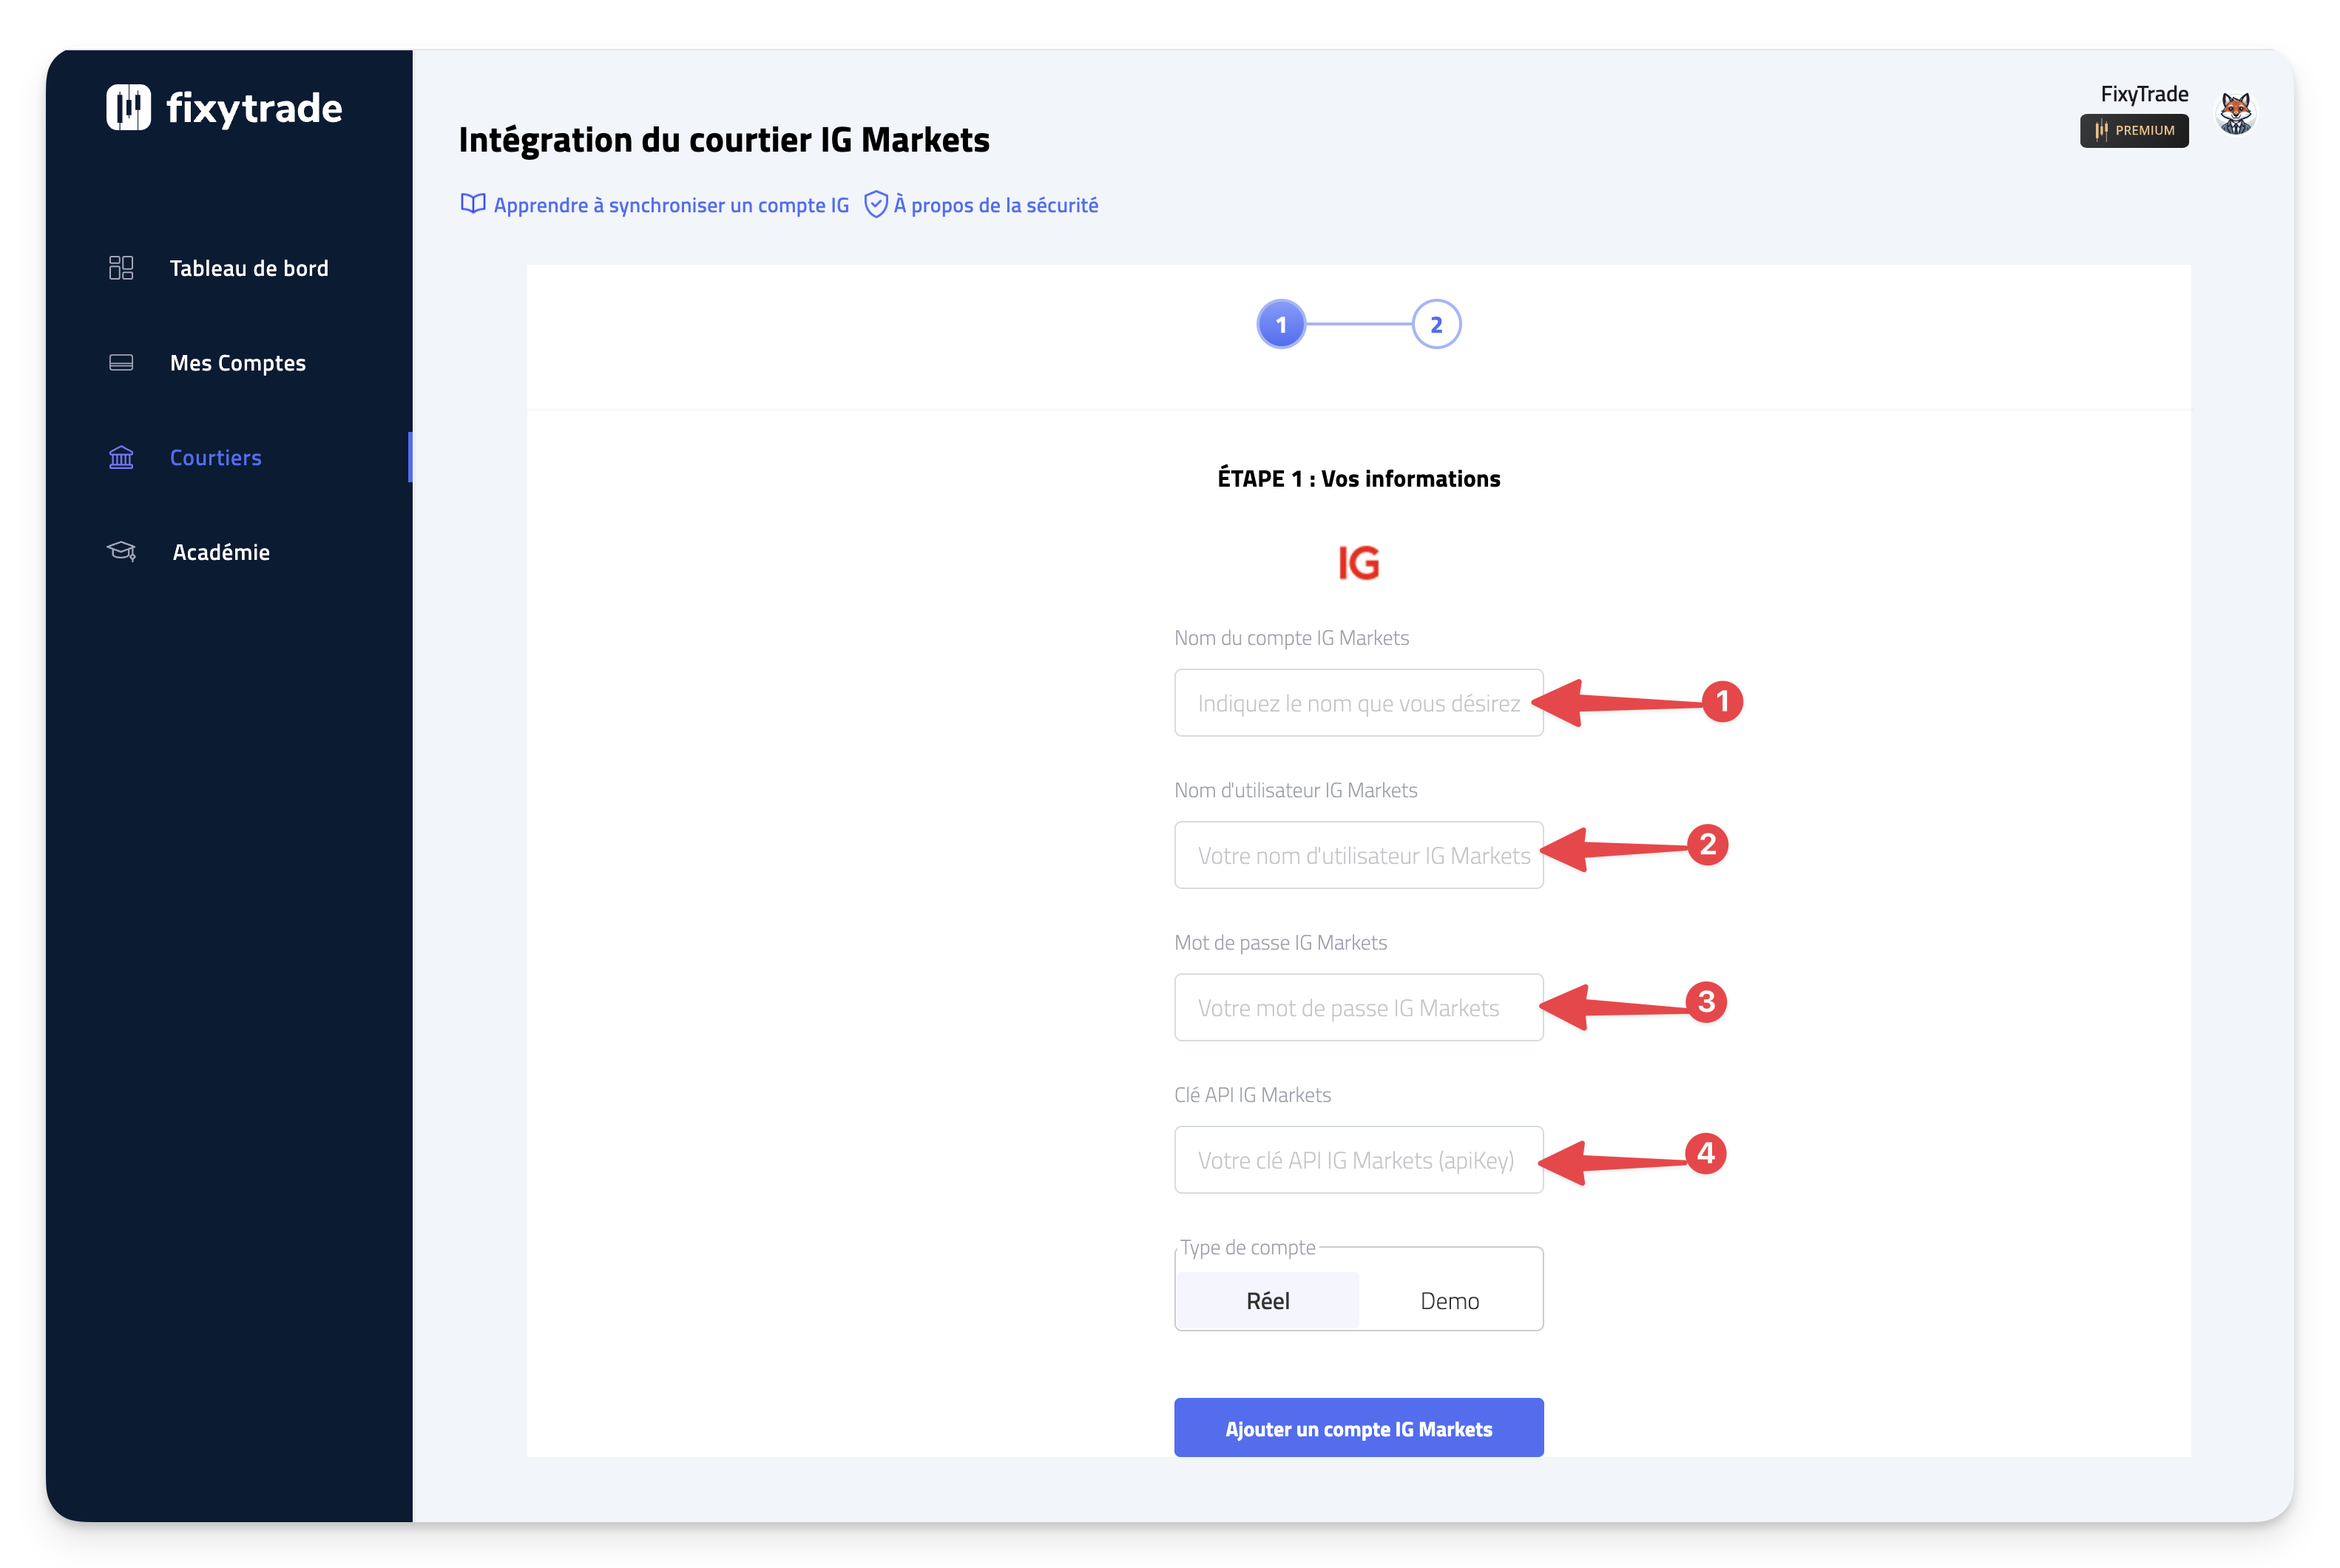This screenshot has width=2340, height=1568.
Task: Open Tableau de bord menu item
Action: pyautogui.click(x=249, y=268)
